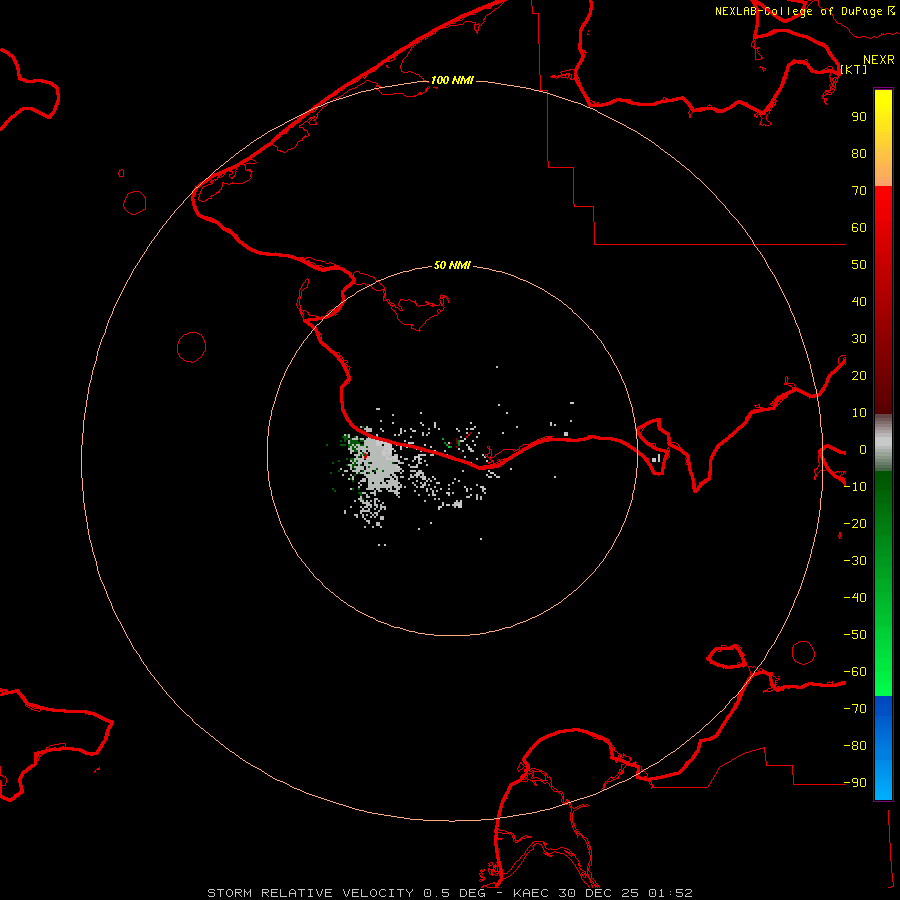Click the -50 value on velocity scale
The width and height of the screenshot is (900, 900).
pyautogui.click(x=855, y=635)
